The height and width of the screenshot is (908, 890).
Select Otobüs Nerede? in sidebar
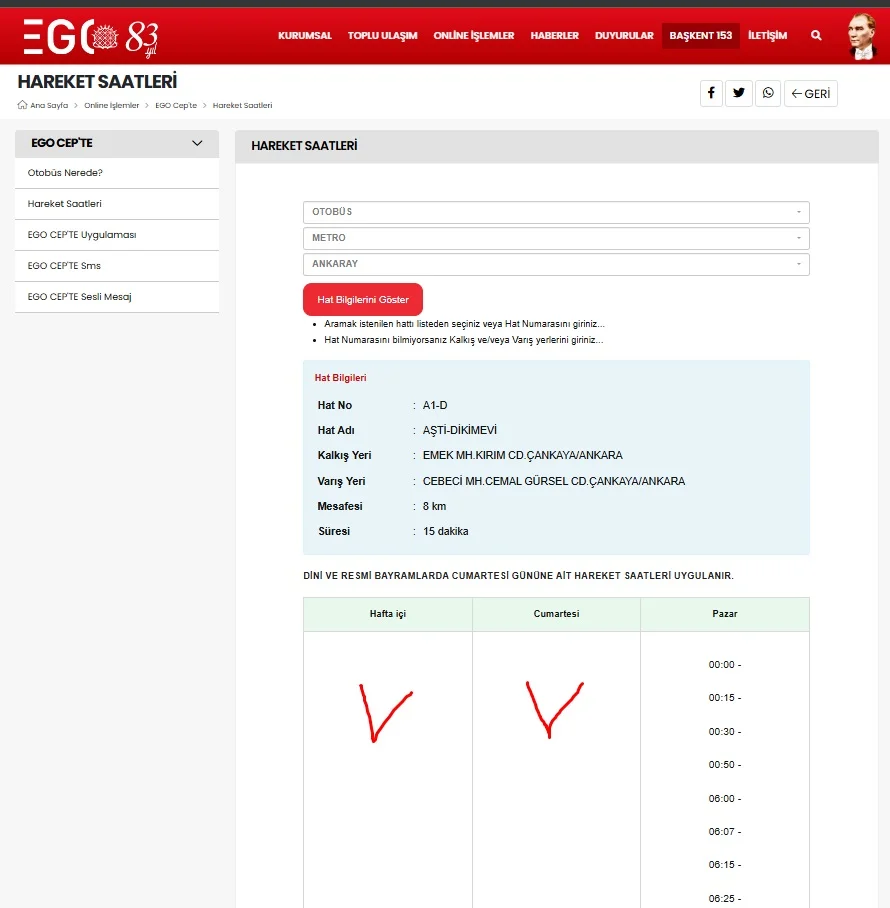pyautogui.click(x=66, y=173)
